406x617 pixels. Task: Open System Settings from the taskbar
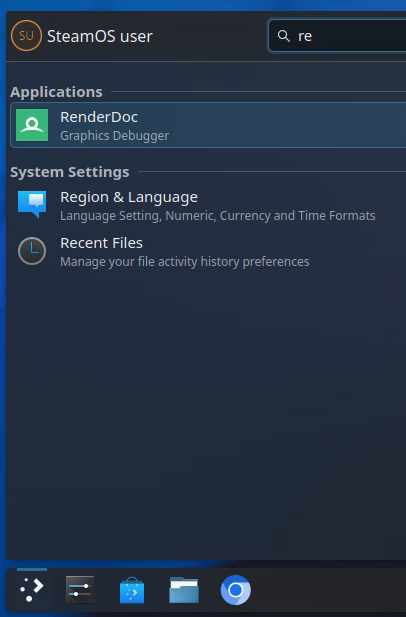[x=80, y=589]
